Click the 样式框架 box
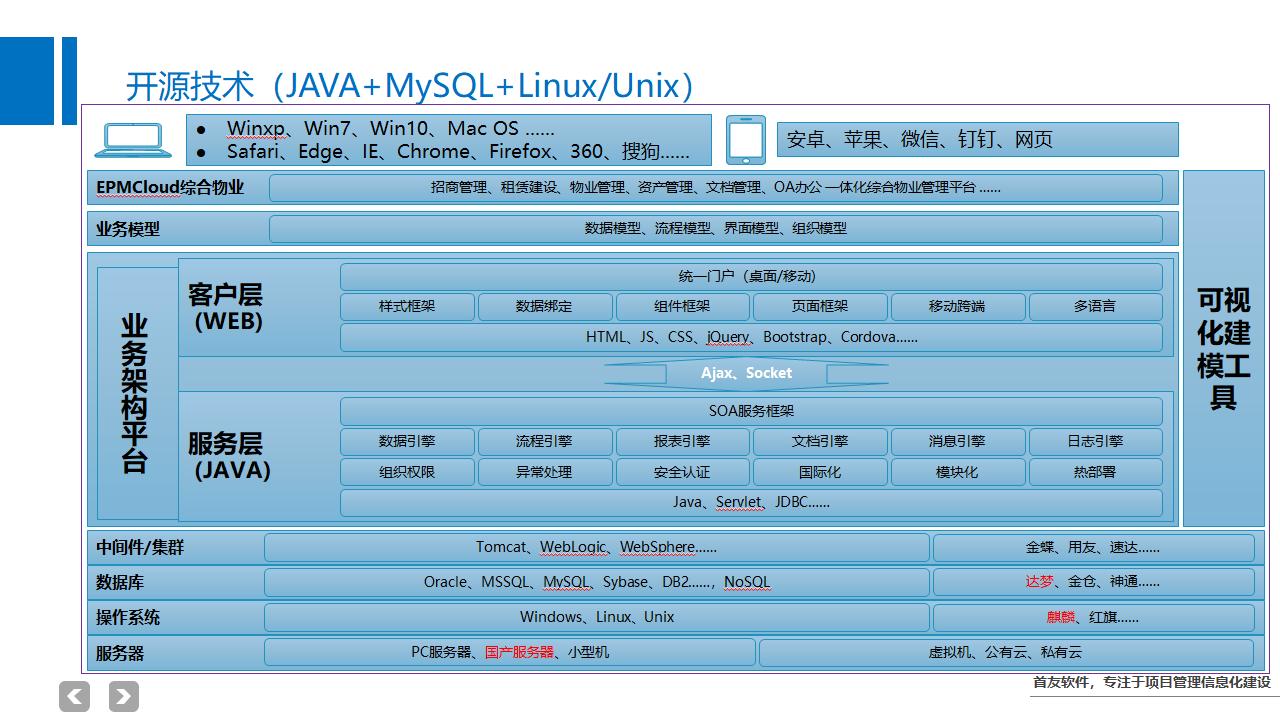Viewport: 1280px width, 720px height. click(407, 307)
